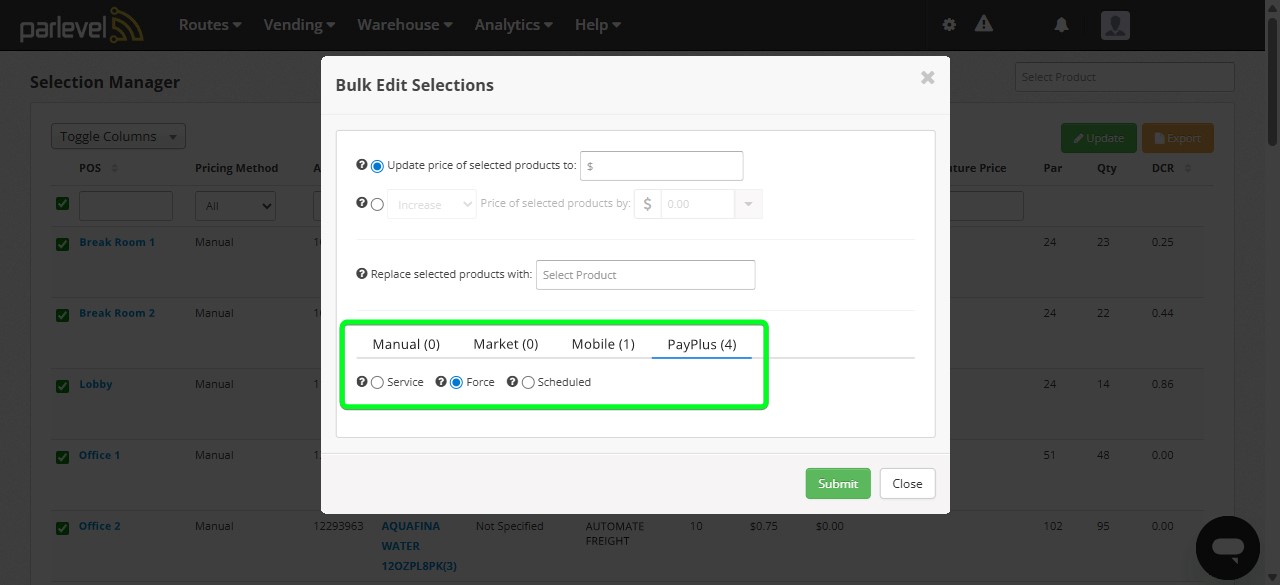This screenshot has width=1280, height=585.
Task: Uncheck the Break Room 1 row checkbox
Action: (62, 244)
